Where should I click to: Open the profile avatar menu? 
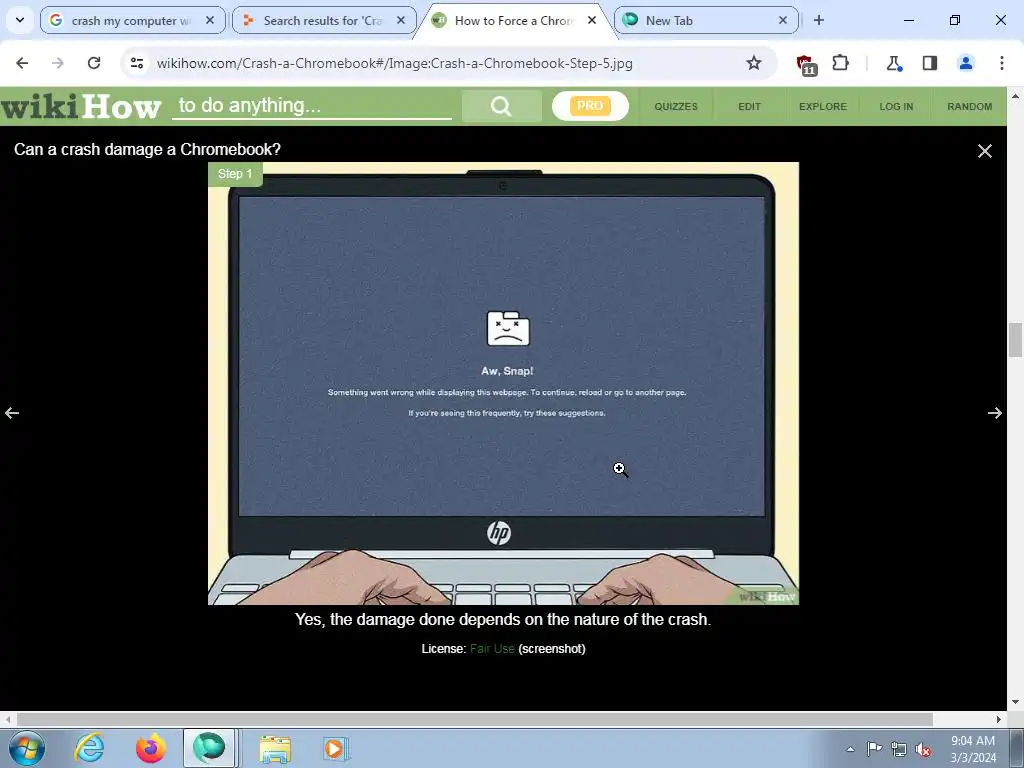965,63
